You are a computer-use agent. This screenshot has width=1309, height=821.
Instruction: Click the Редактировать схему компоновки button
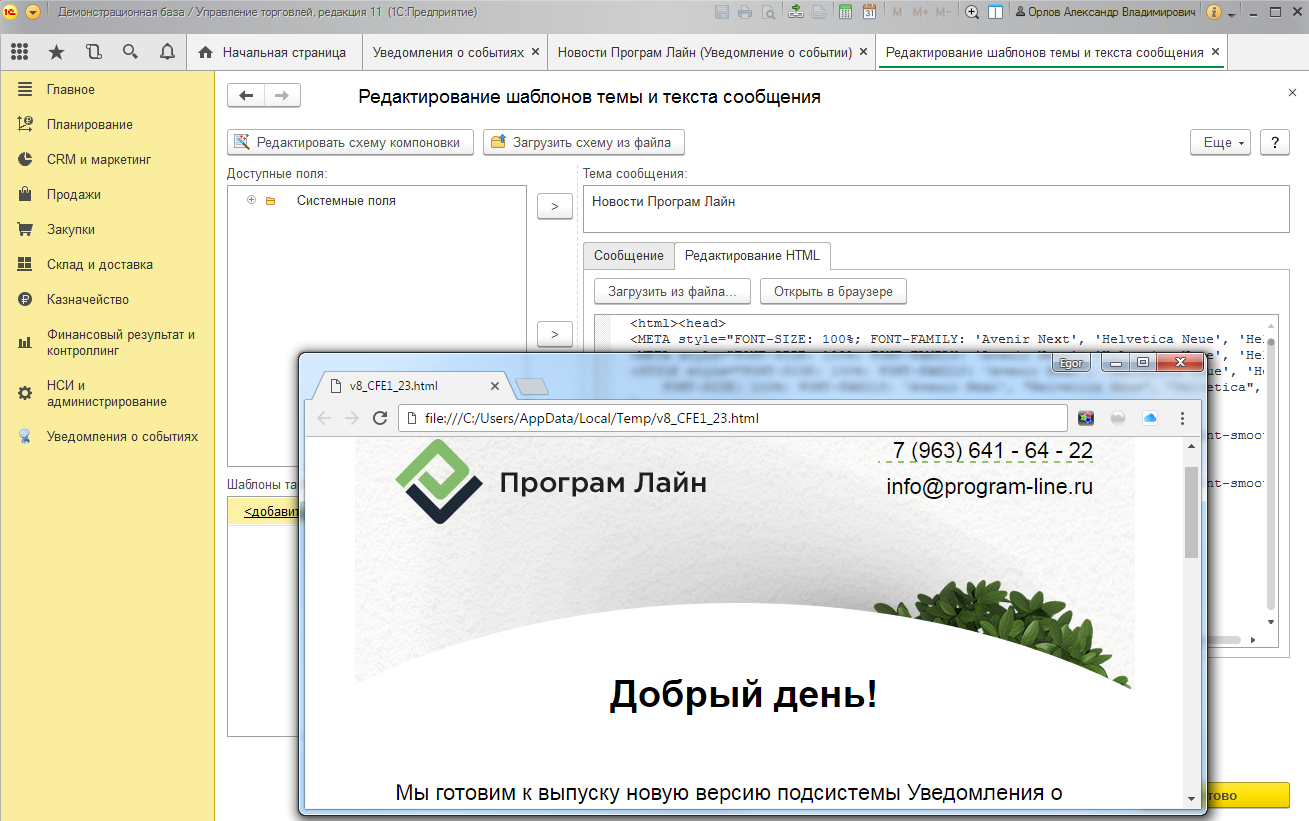[350, 142]
